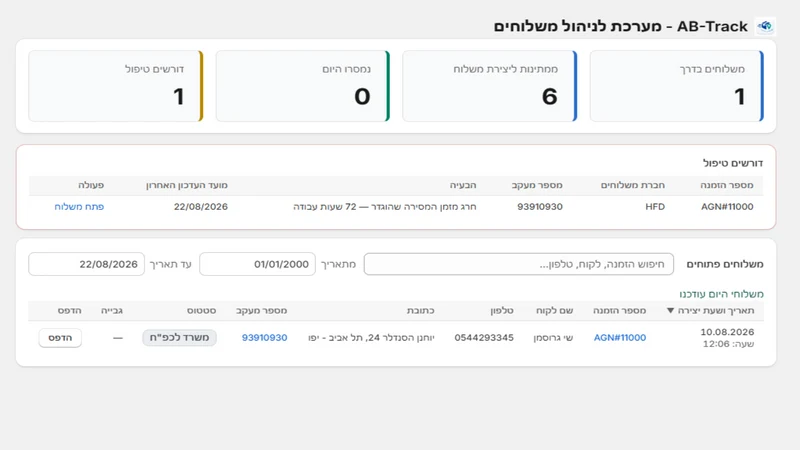Click column header 'הבעיה'
The width and height of the screenshot is (800, 450).
(x=463, y=185)
